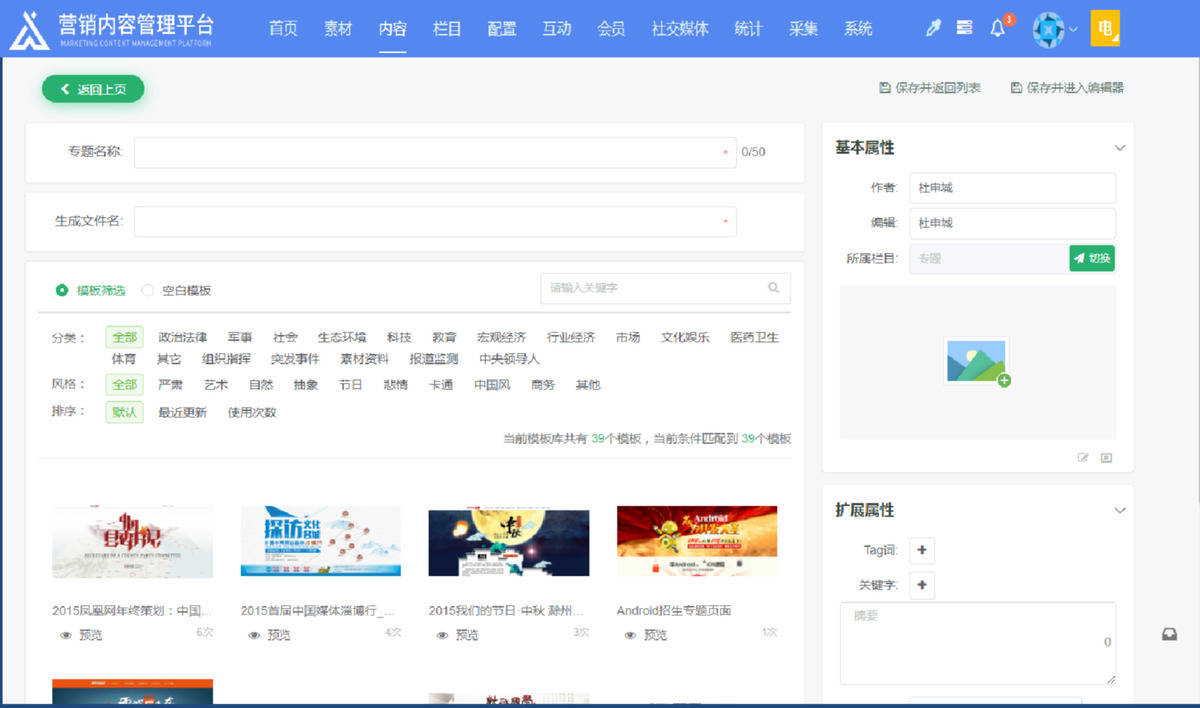The image size is (1200, 708).
Task: Click the pen editing icon in the top bar
Action: tap(932, 28)
